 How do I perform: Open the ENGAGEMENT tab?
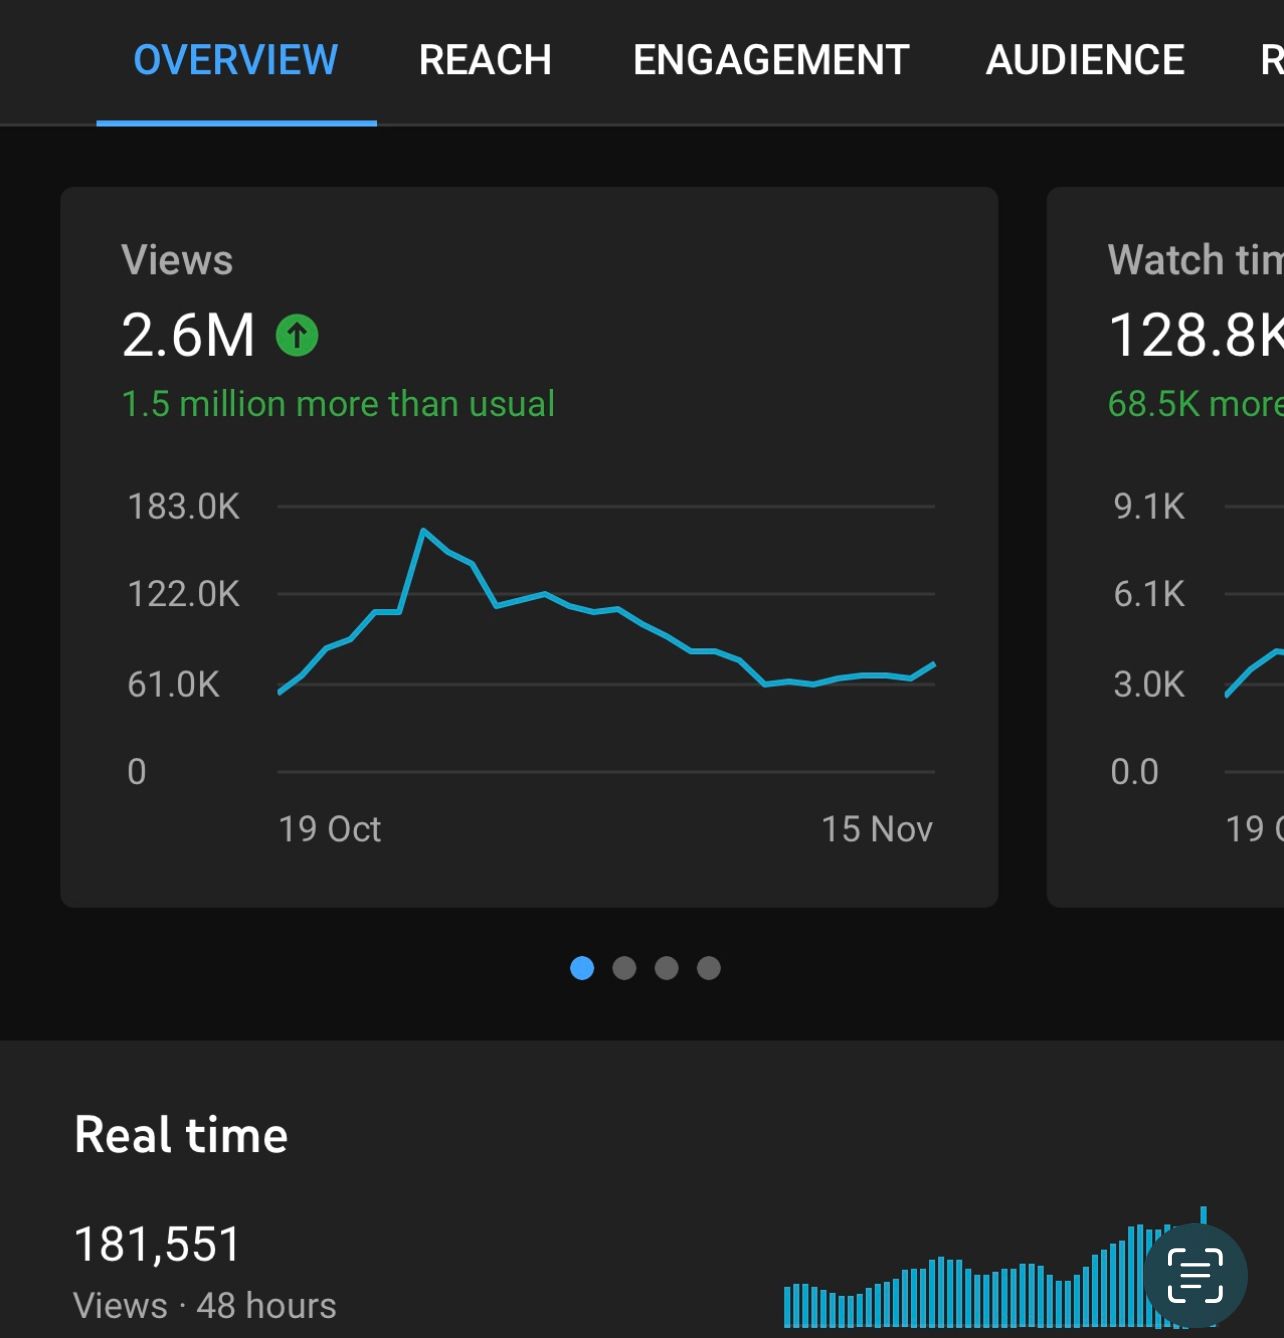click(770, 60)
